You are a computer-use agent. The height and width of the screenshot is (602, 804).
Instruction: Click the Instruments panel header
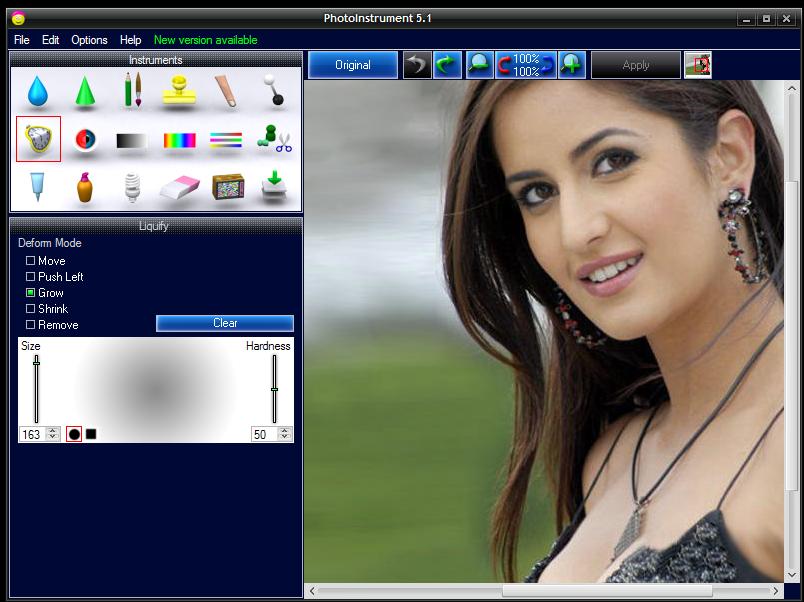coord(156,59)
